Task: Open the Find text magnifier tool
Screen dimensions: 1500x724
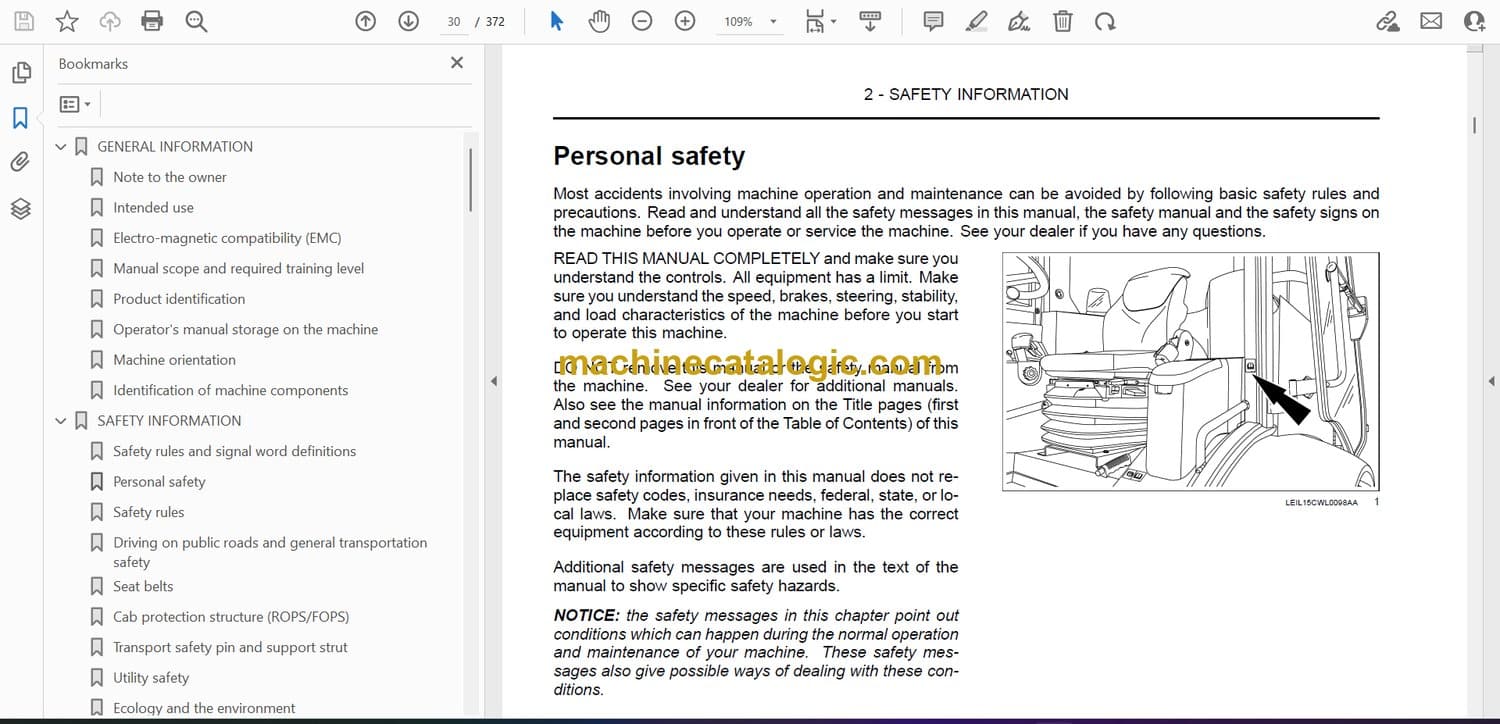Action: point(196,21)
